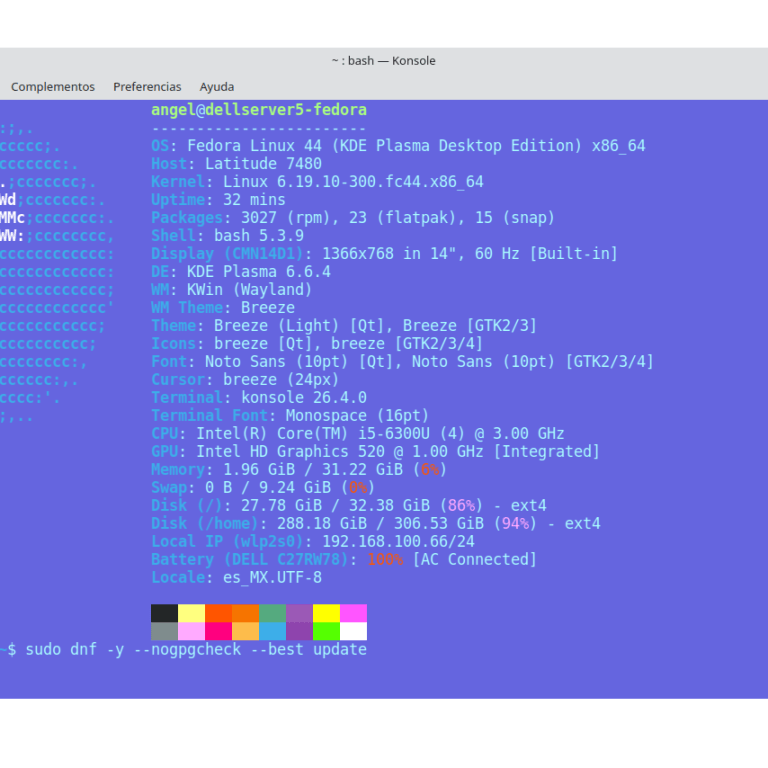The width and height of the screenshot is (768, 768).
Task: Select the angel@dellserver5-fedora header text
Action: click(259, 110)
